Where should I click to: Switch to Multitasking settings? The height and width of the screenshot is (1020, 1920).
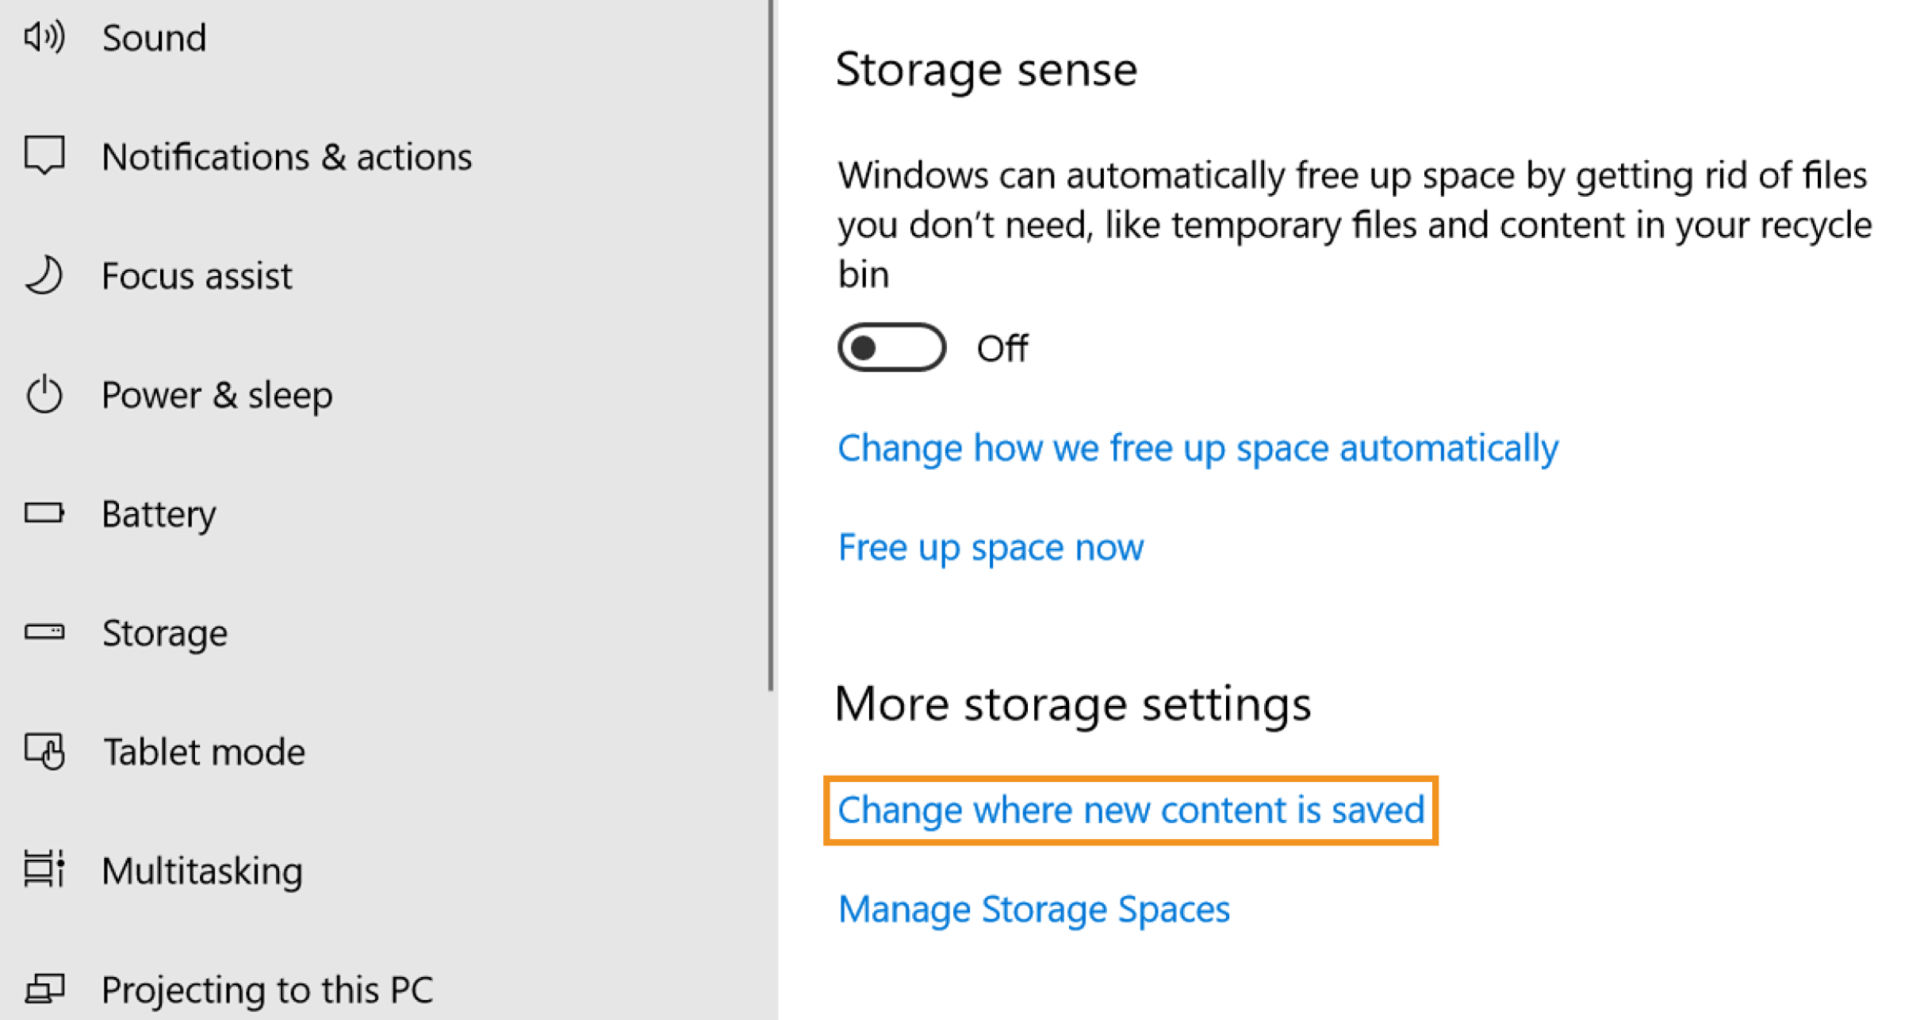(203, 870)
